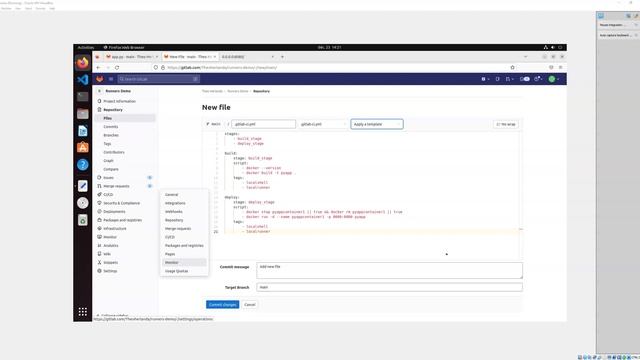This screenshot has height=360, width=640.
Task: Open Graph in the sidebar
Action: [x=108, y=161]
